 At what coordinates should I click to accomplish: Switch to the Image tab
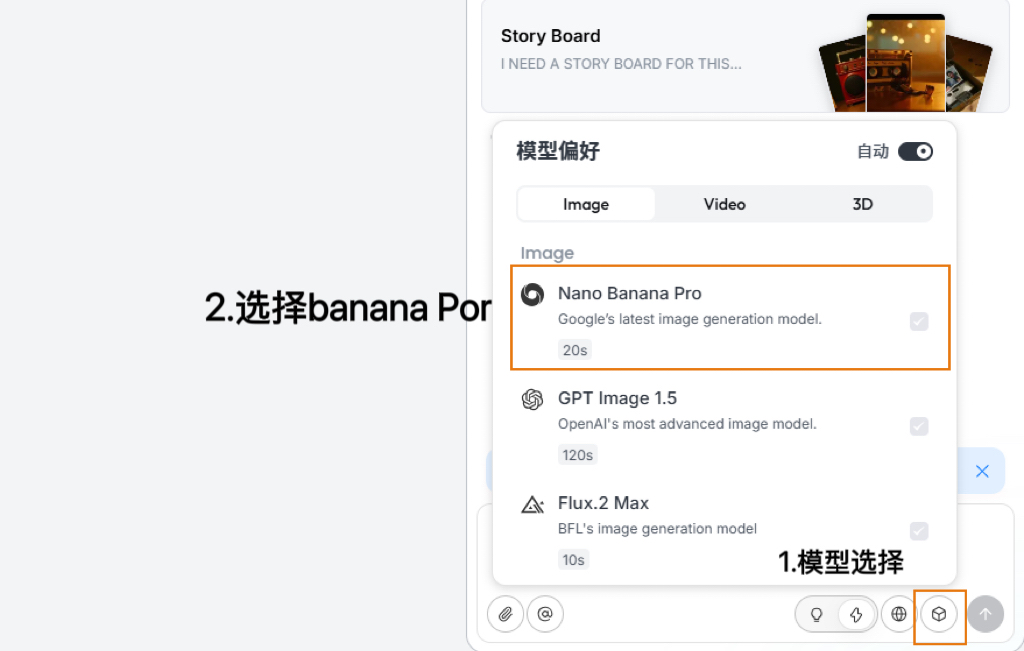586,204
